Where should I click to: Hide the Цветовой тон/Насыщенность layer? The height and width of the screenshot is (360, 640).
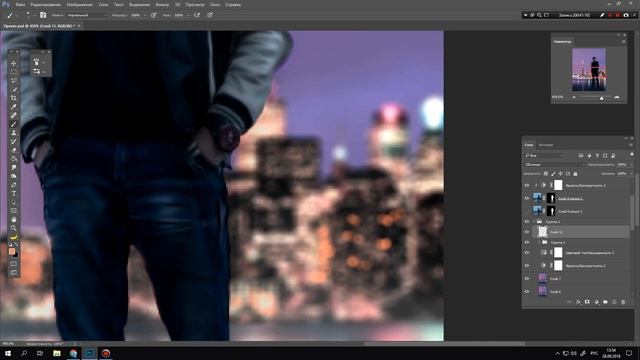pyautogui.click(x=527, y=253)
